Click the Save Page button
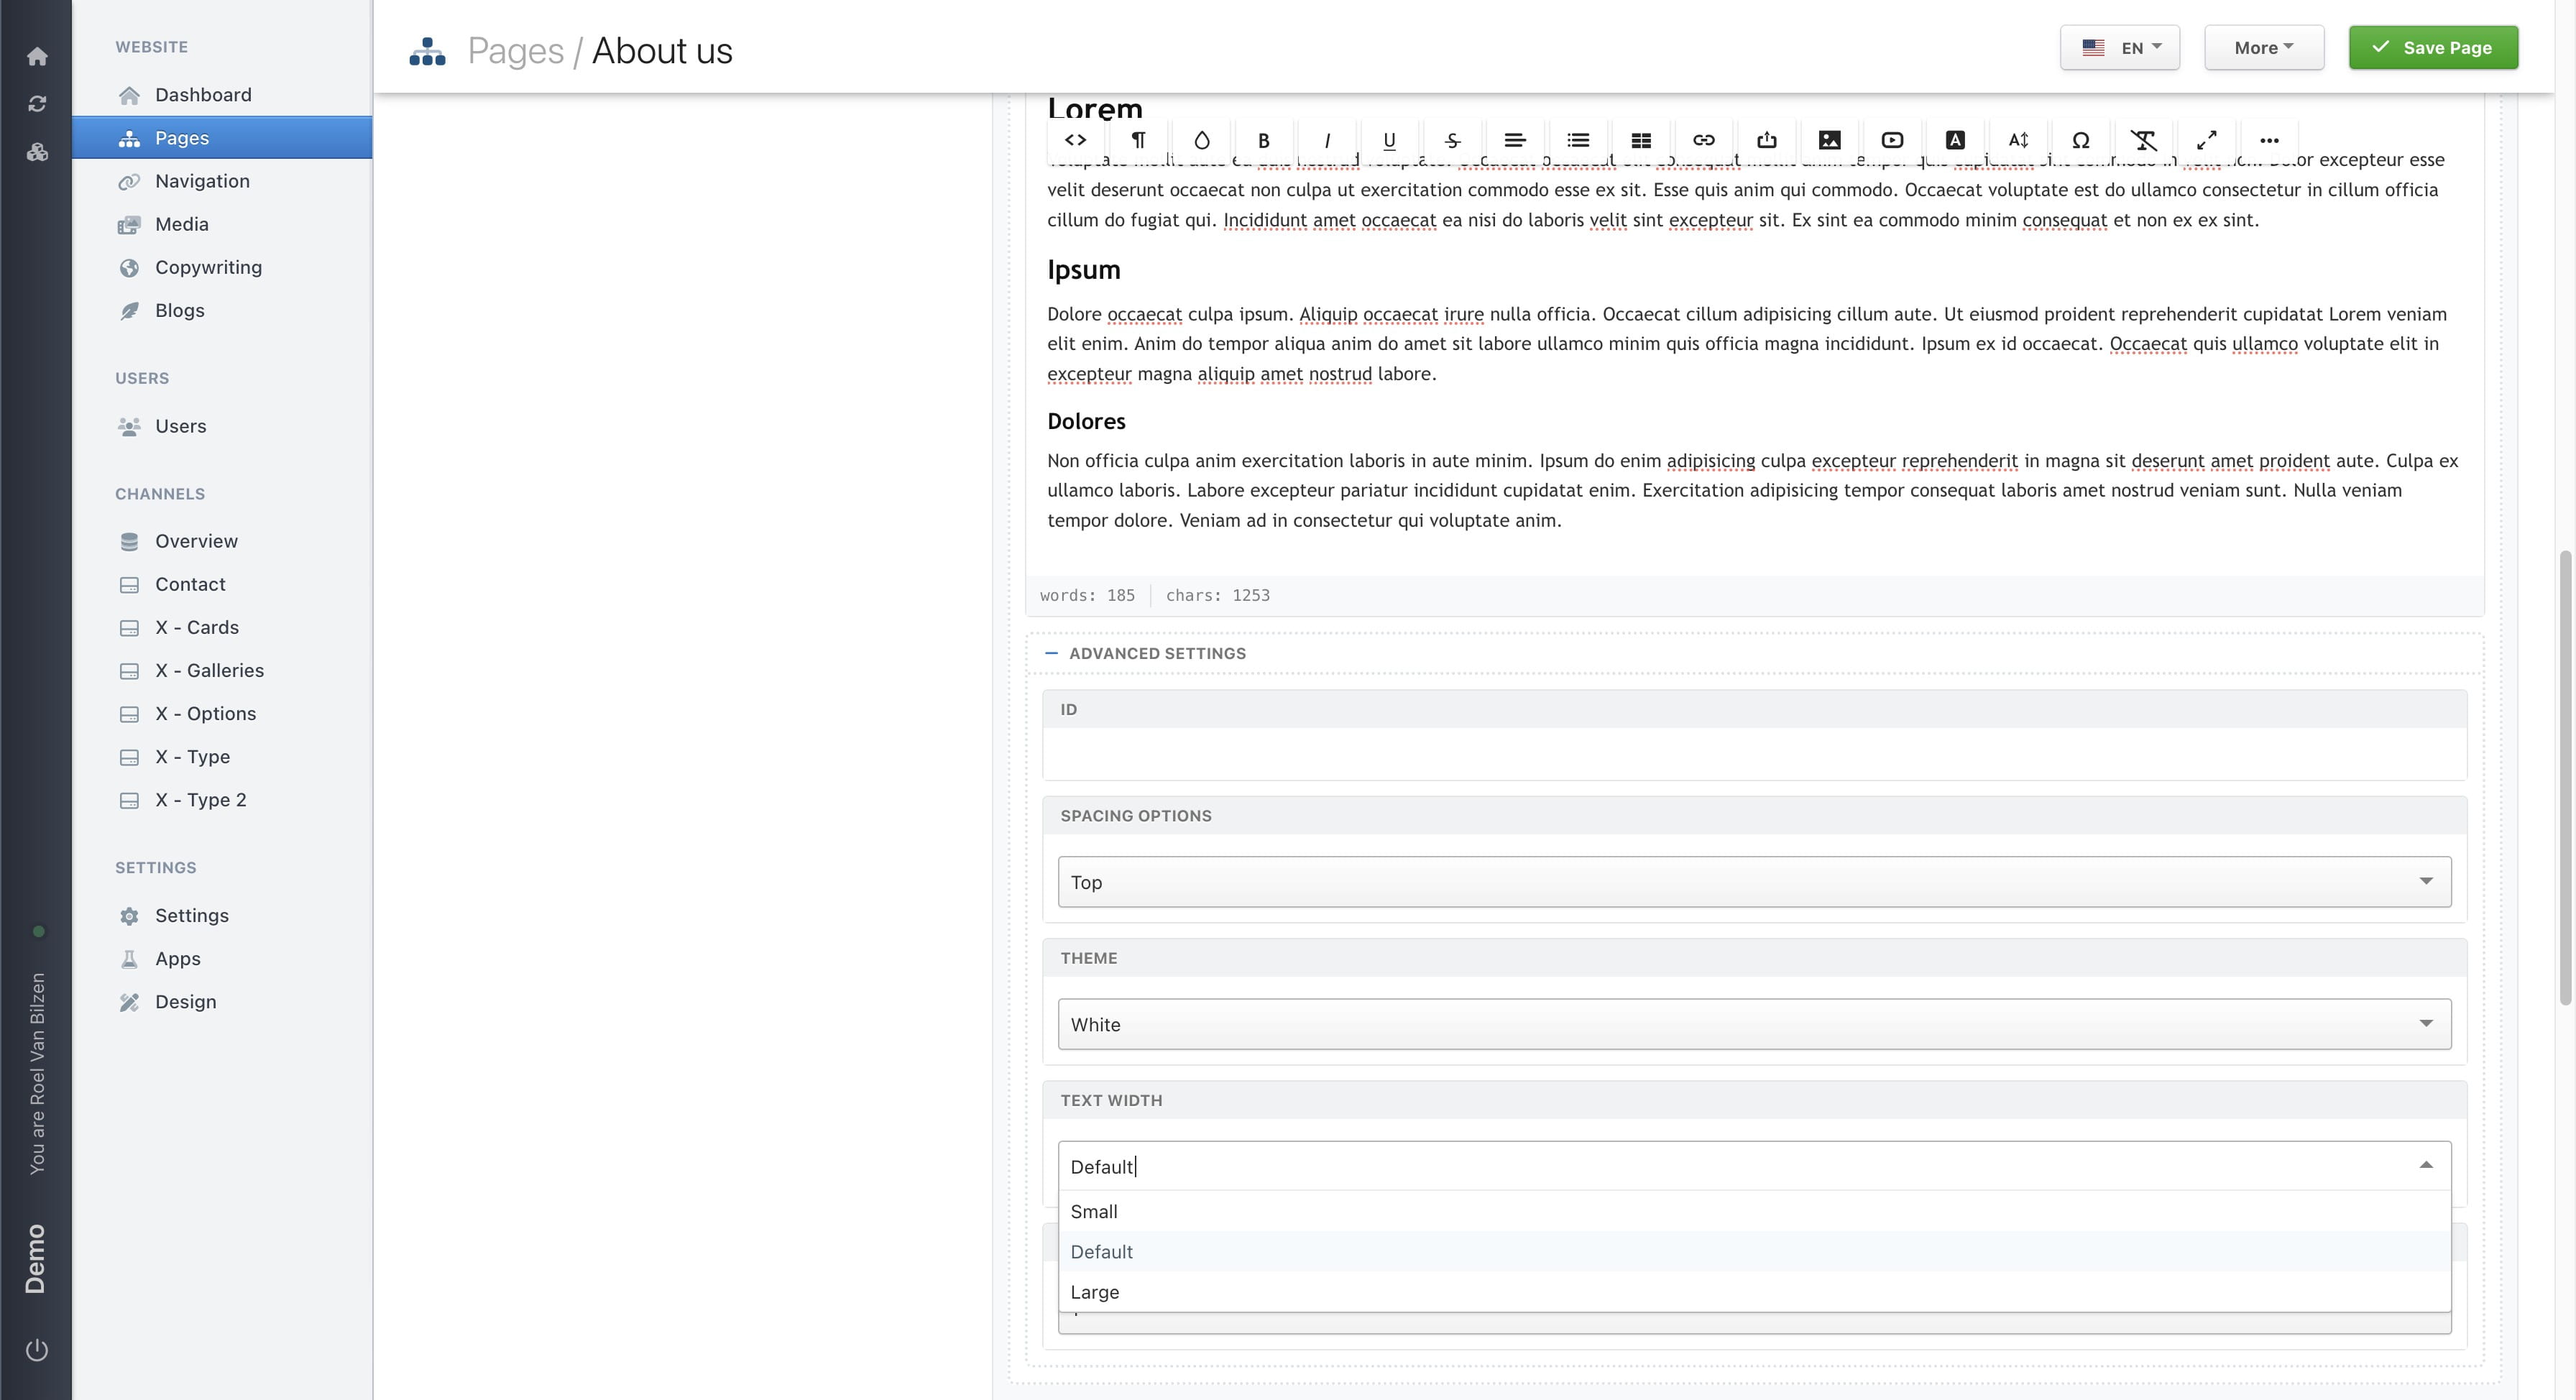Image resolution: width=2576 pixels, height=1400 pixels. (x=2433, y=47)
